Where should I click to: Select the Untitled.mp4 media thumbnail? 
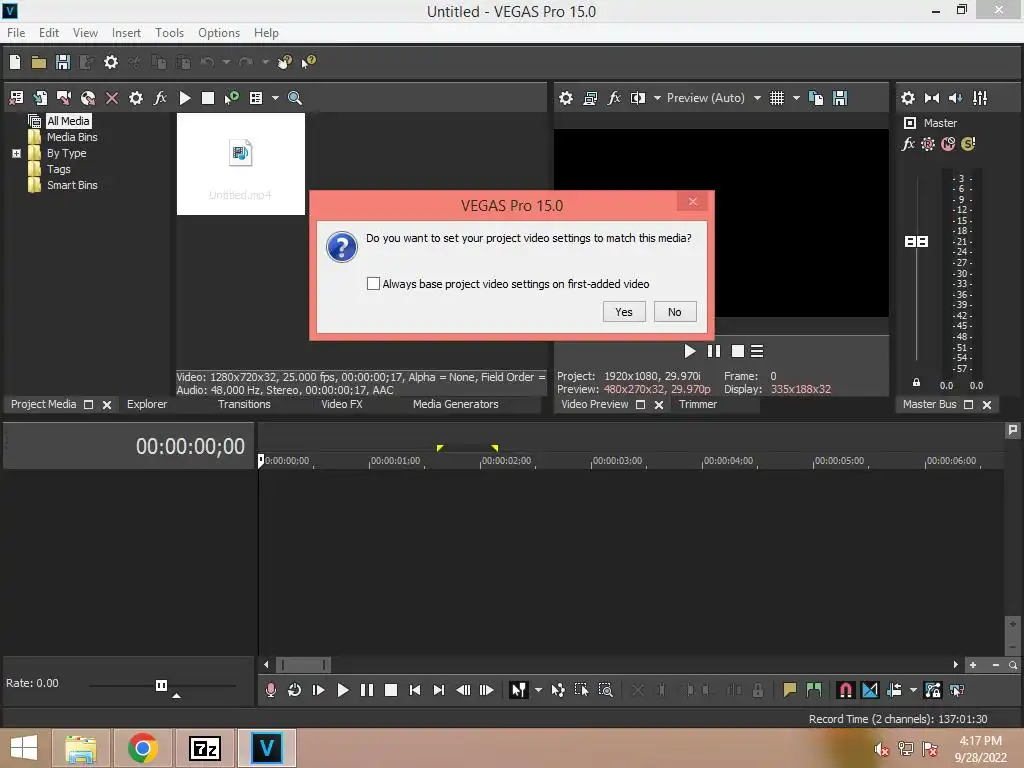(x=240, y=164)
